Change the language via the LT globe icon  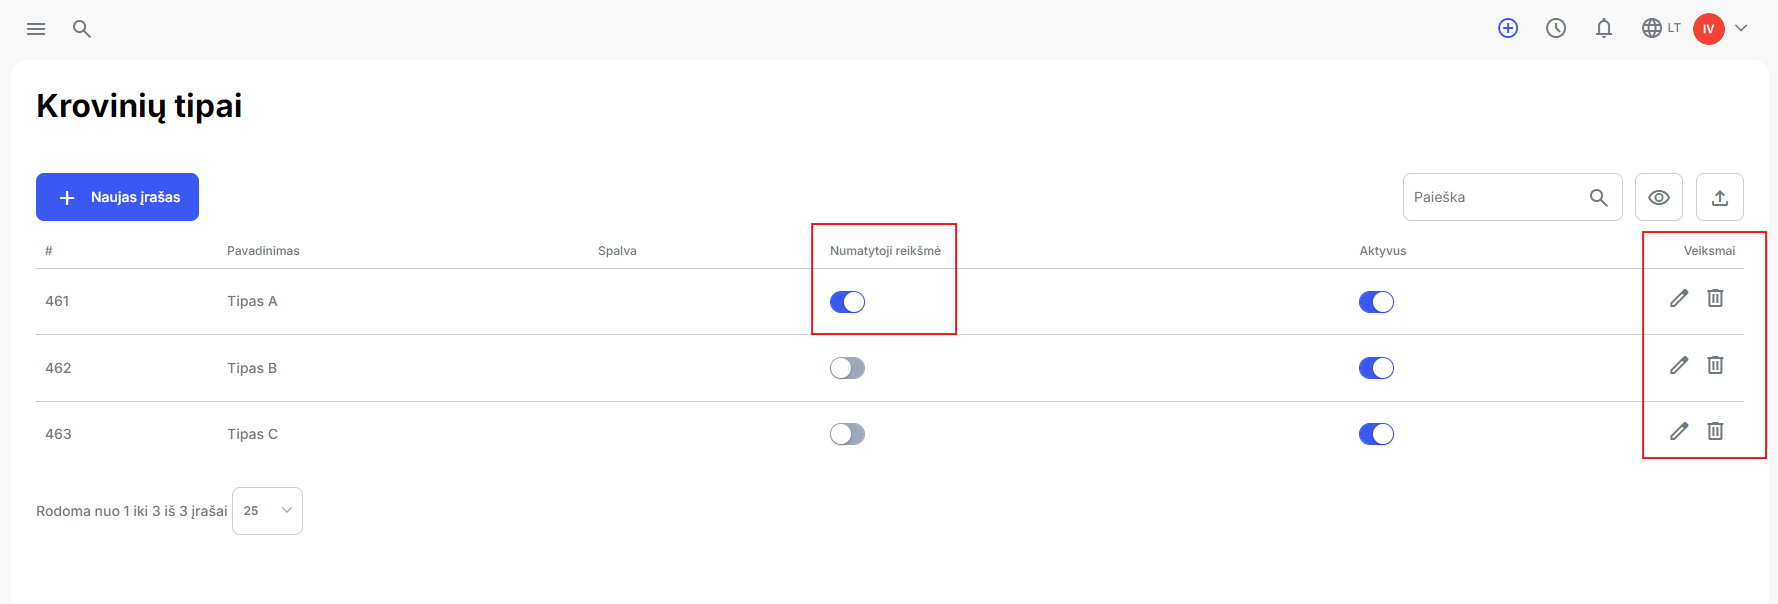(1661, 28)
